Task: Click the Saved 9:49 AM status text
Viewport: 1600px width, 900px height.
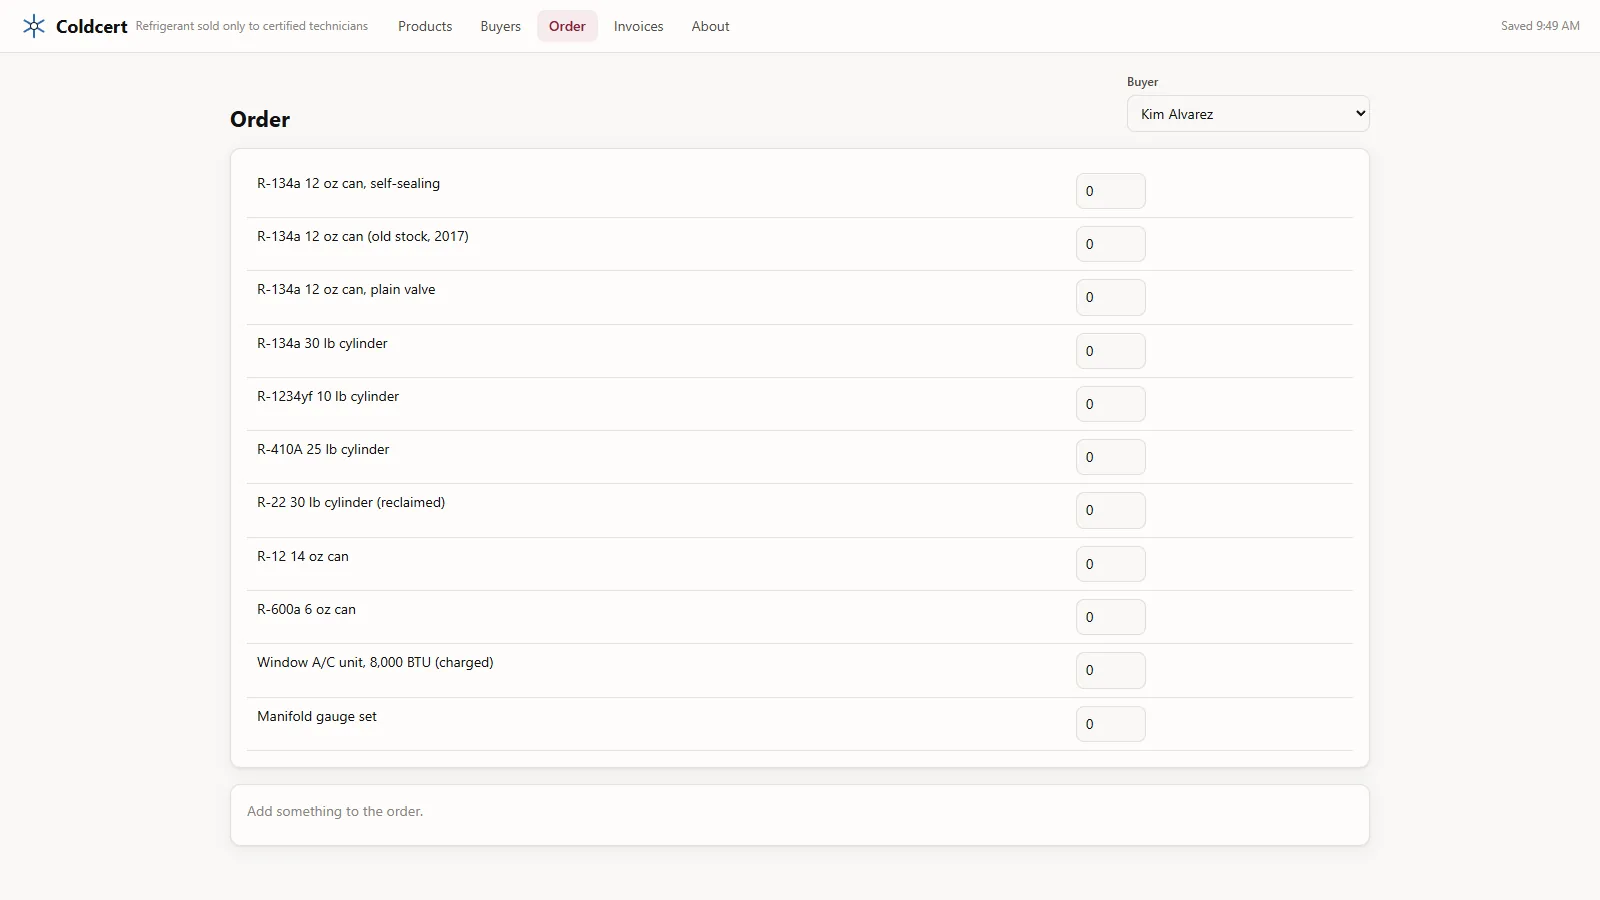Action: 1540,26
